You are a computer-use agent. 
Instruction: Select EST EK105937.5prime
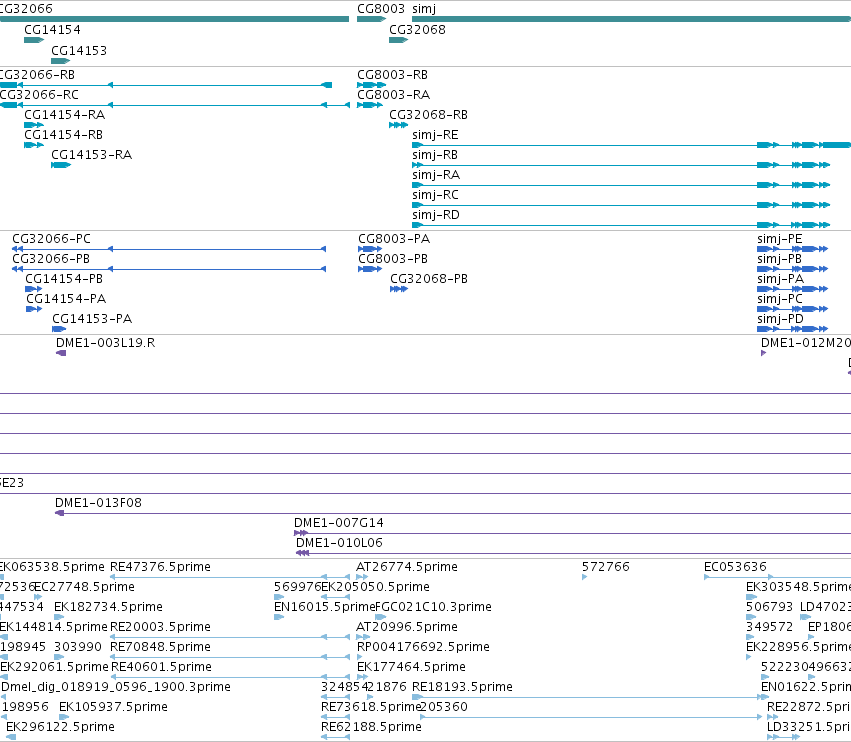pos(113,708)
